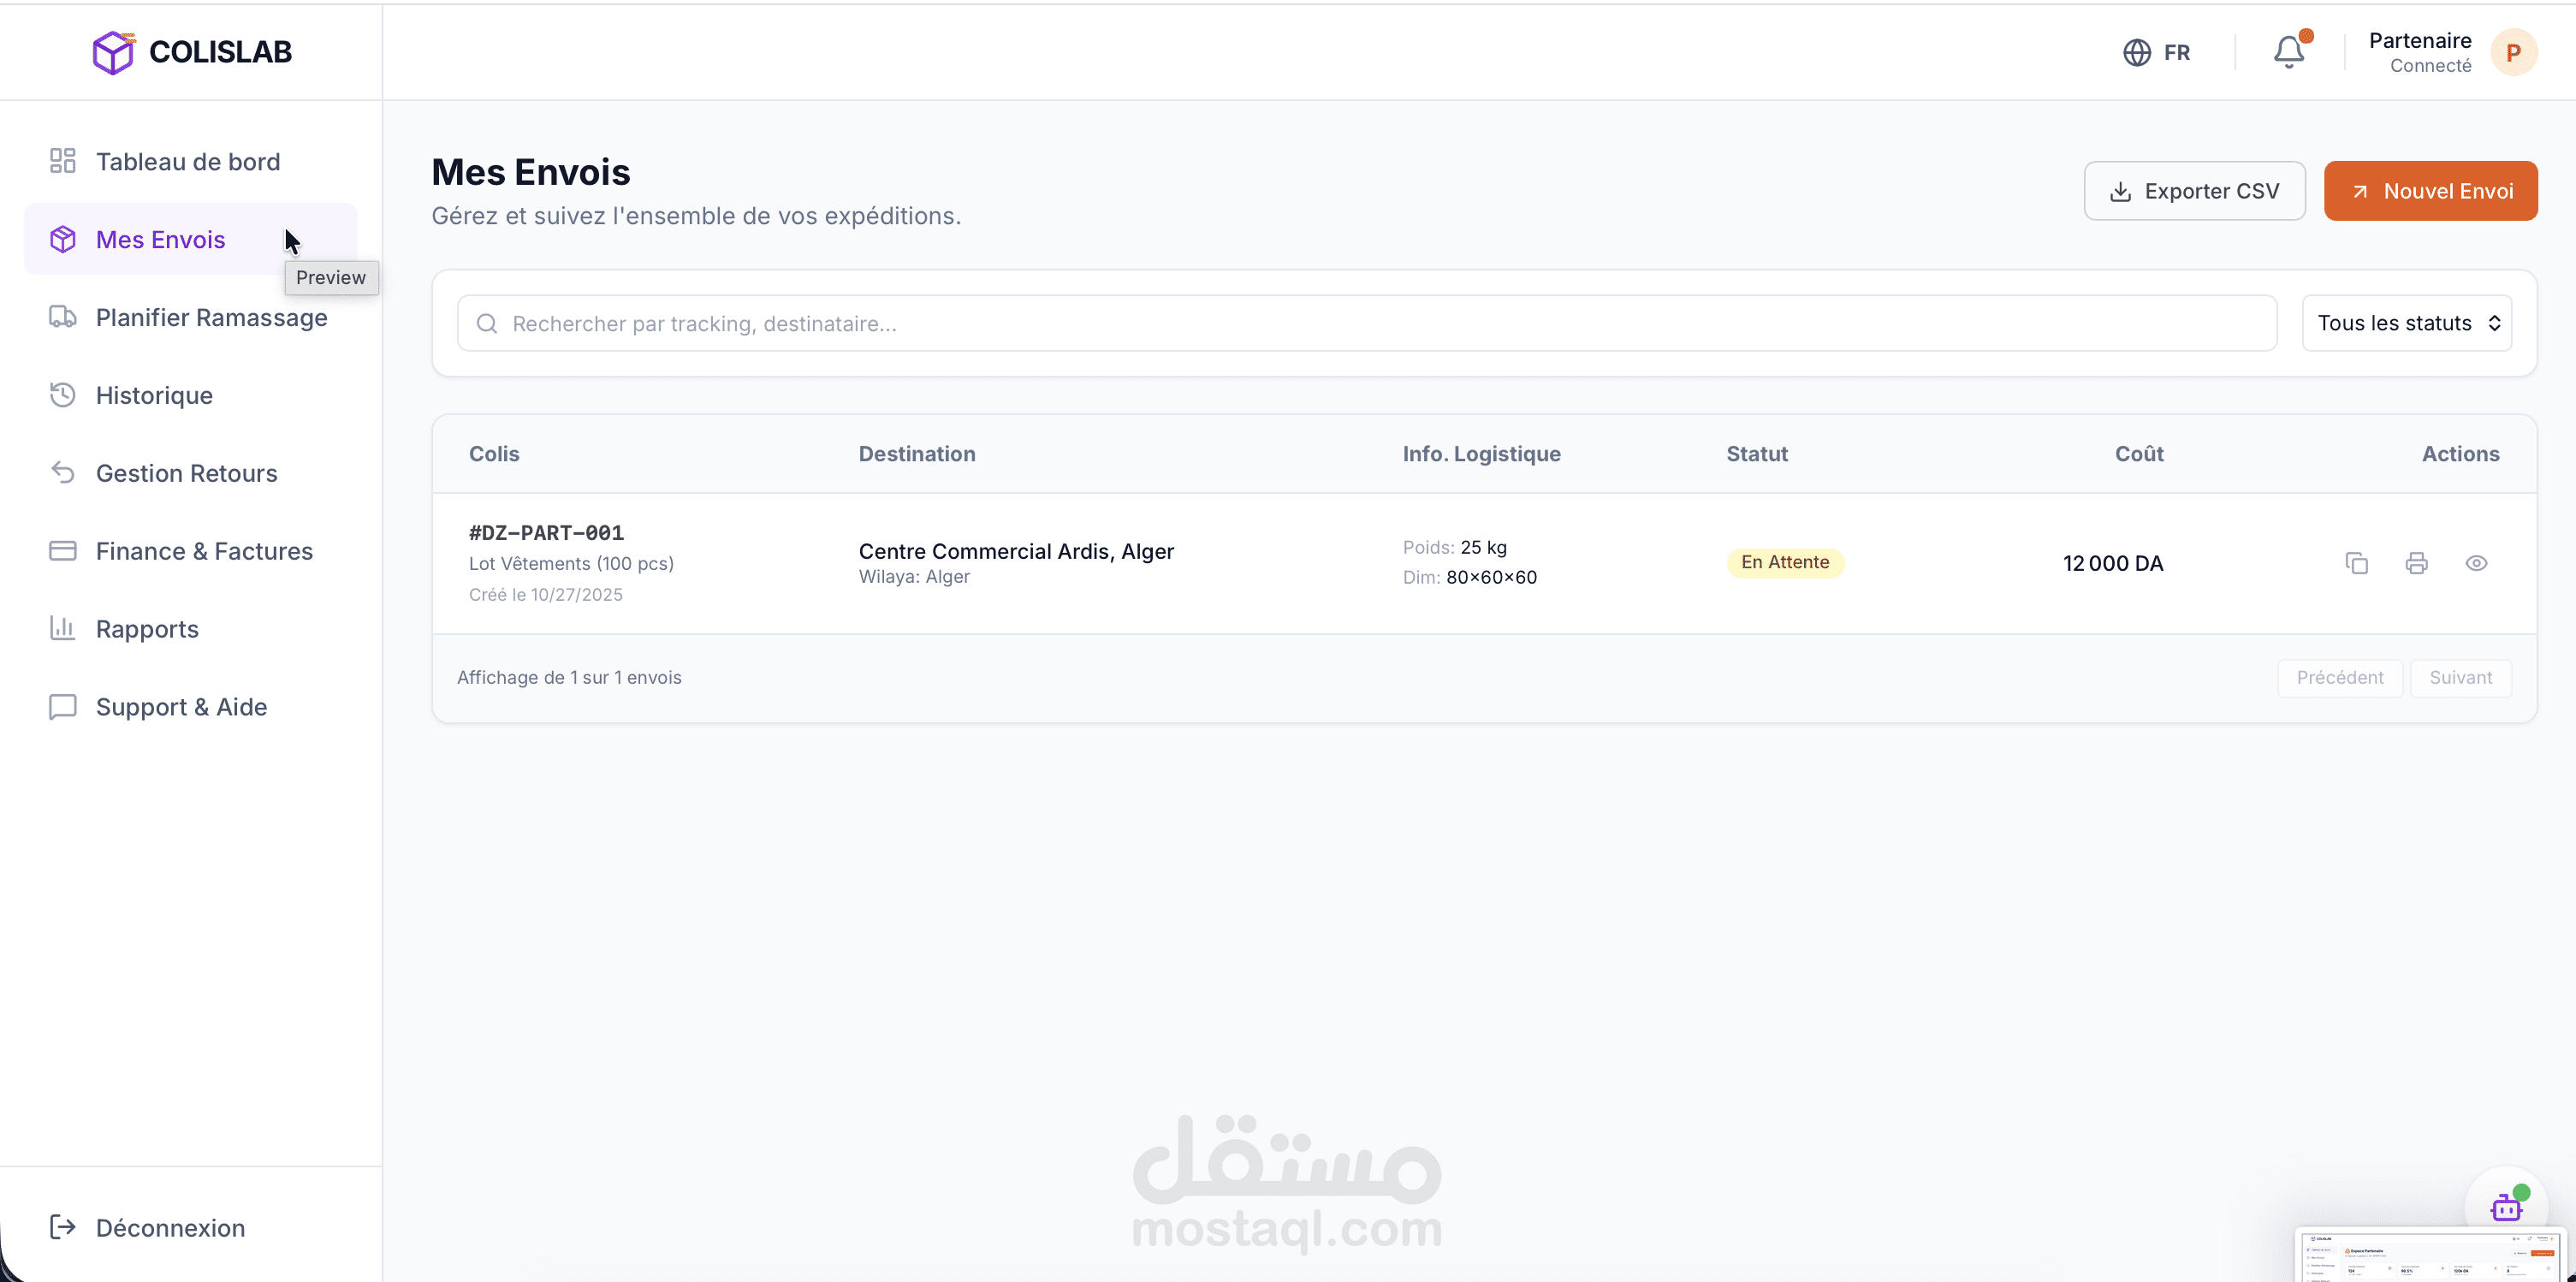Switch language via FR globe icon
2576x1282 pixels.
coord(2157,52)
